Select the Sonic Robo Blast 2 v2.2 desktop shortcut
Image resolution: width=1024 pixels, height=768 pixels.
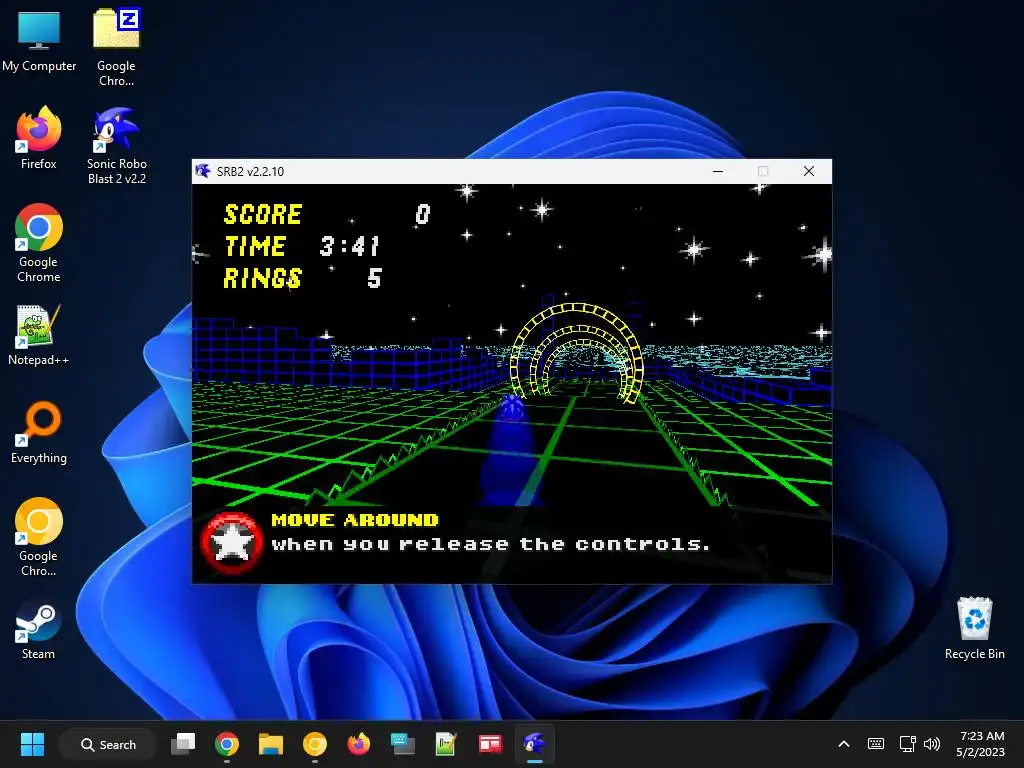pyautogui.click(x=116, y=145)
